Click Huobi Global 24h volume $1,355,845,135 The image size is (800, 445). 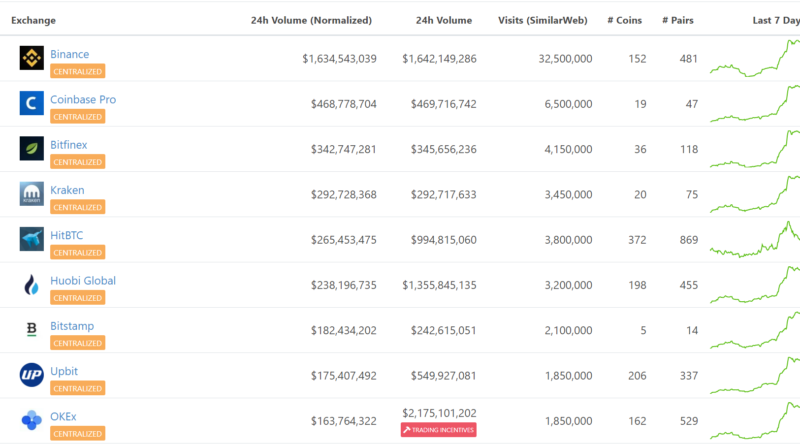[x=439, y=285]
